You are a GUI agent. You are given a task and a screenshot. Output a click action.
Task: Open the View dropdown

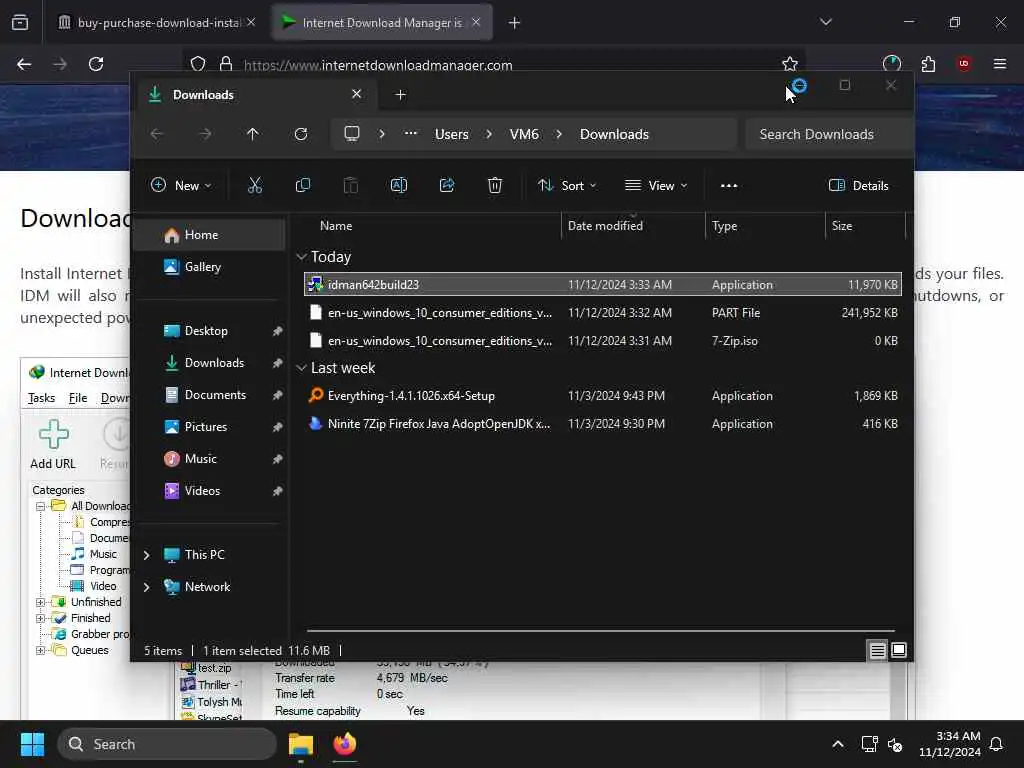coord(656,185)
